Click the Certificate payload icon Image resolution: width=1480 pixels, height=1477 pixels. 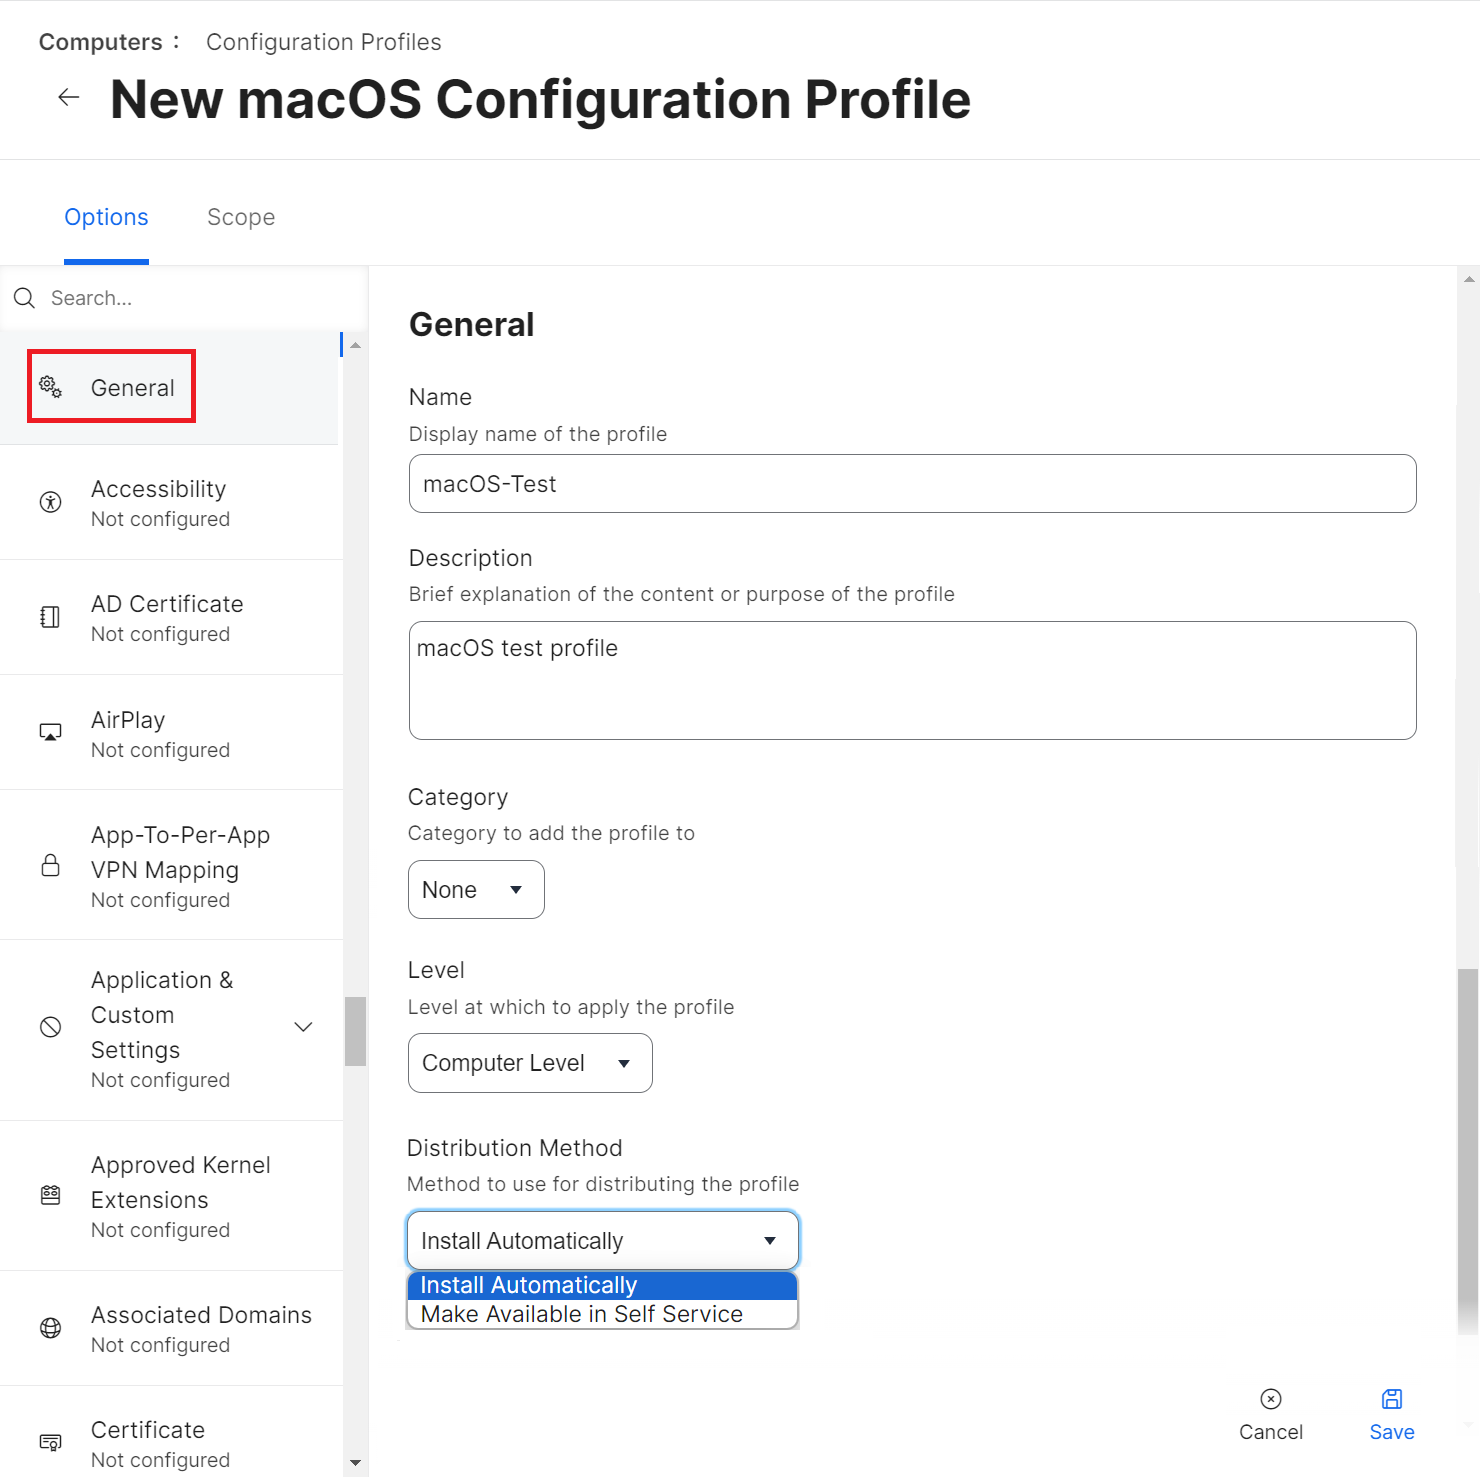point(50,1442)
